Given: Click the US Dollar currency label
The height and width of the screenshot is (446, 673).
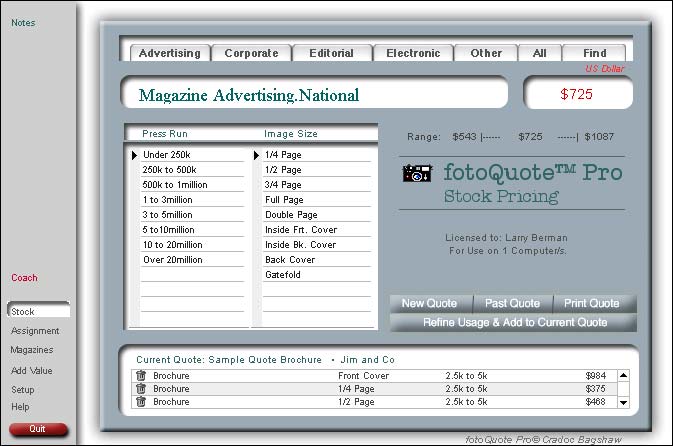Looking at the screenshot, I should [605, 69].
